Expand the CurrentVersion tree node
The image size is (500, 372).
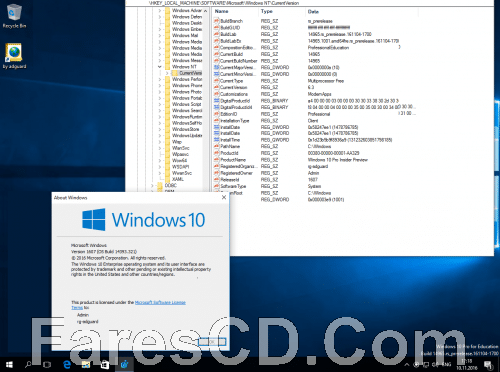pyautogui.click(x=167, y=73)
